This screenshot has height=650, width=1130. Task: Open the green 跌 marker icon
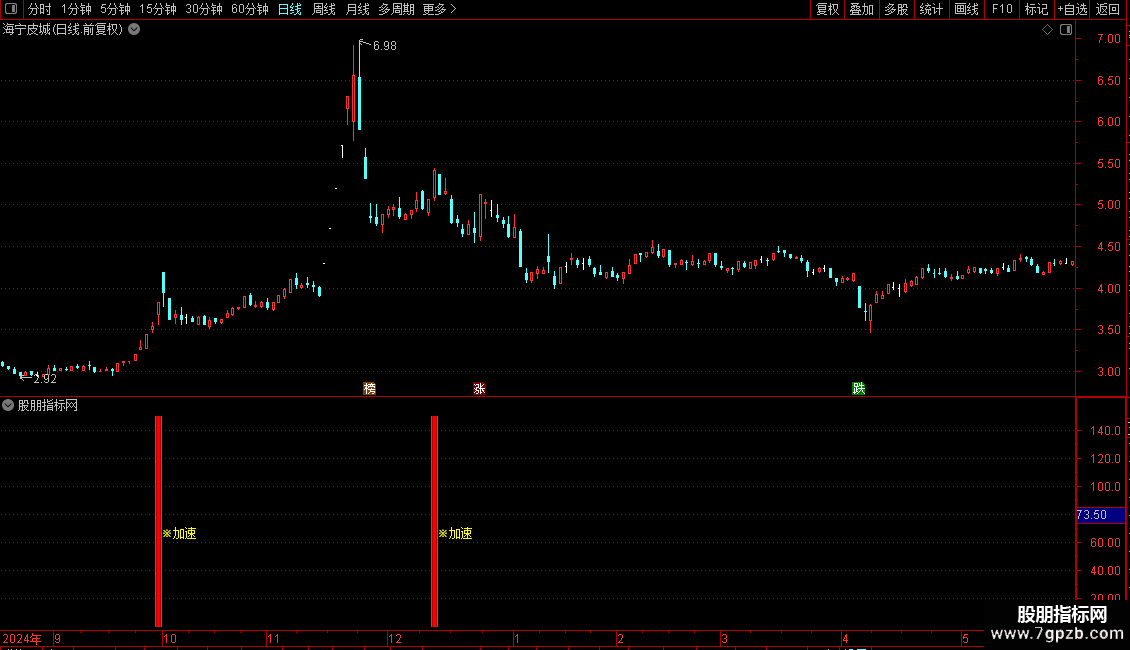(x=858, y=388)
